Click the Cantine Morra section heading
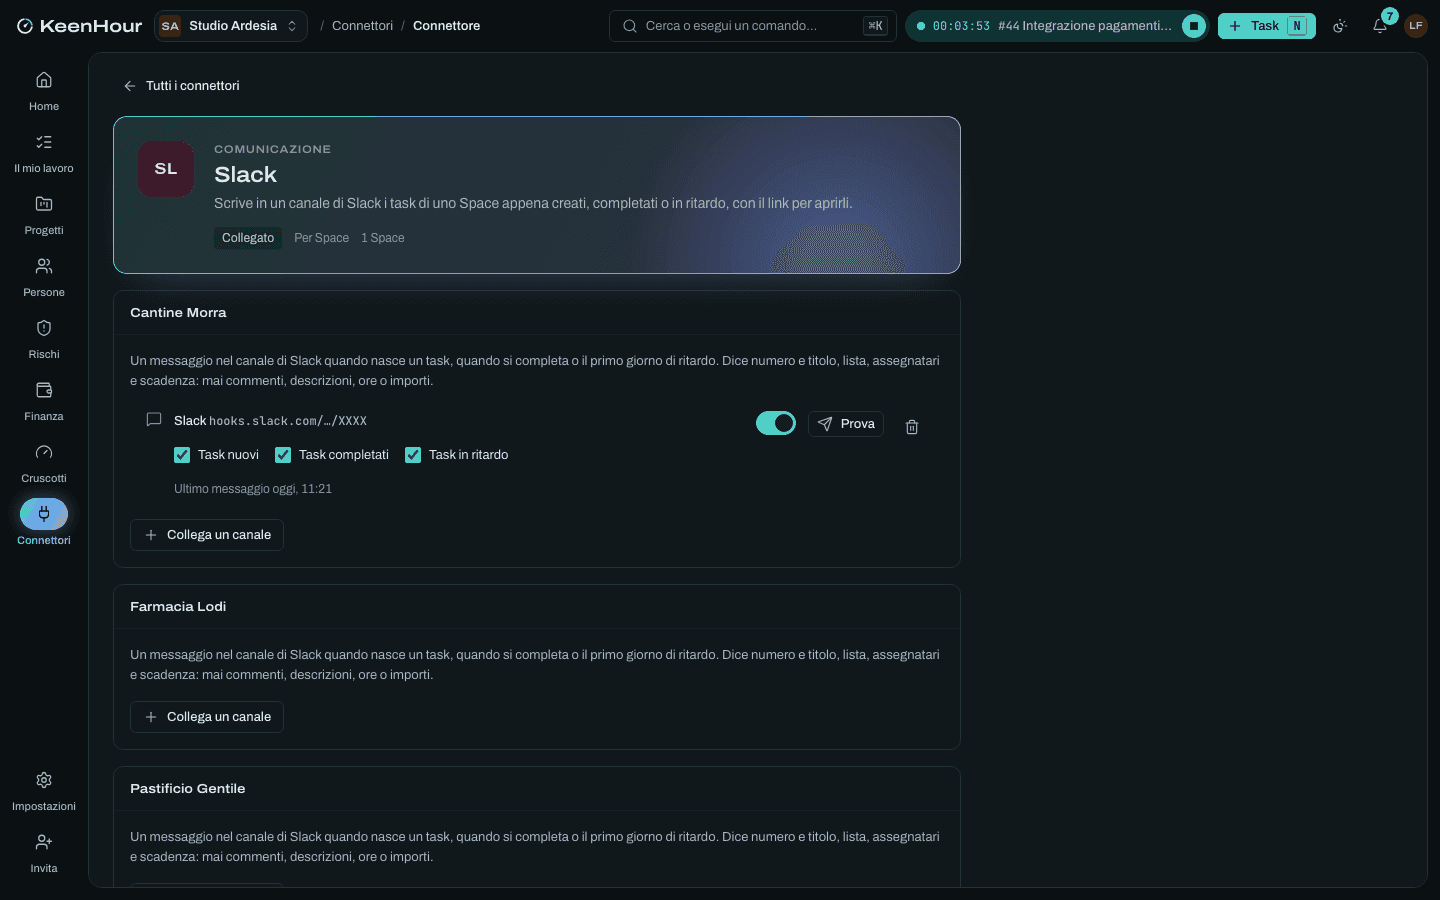 pos(178,313)
